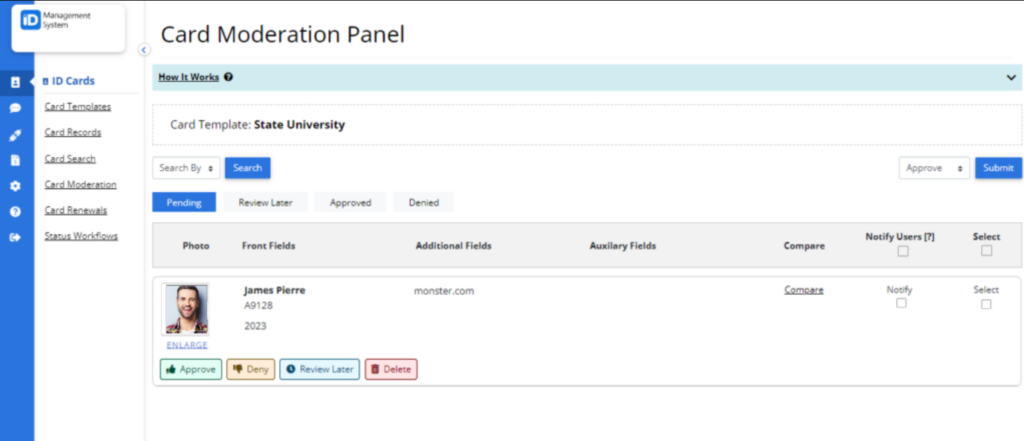Click the logout arrow icon
This screenshot has height=441, width=1024.
15,238
